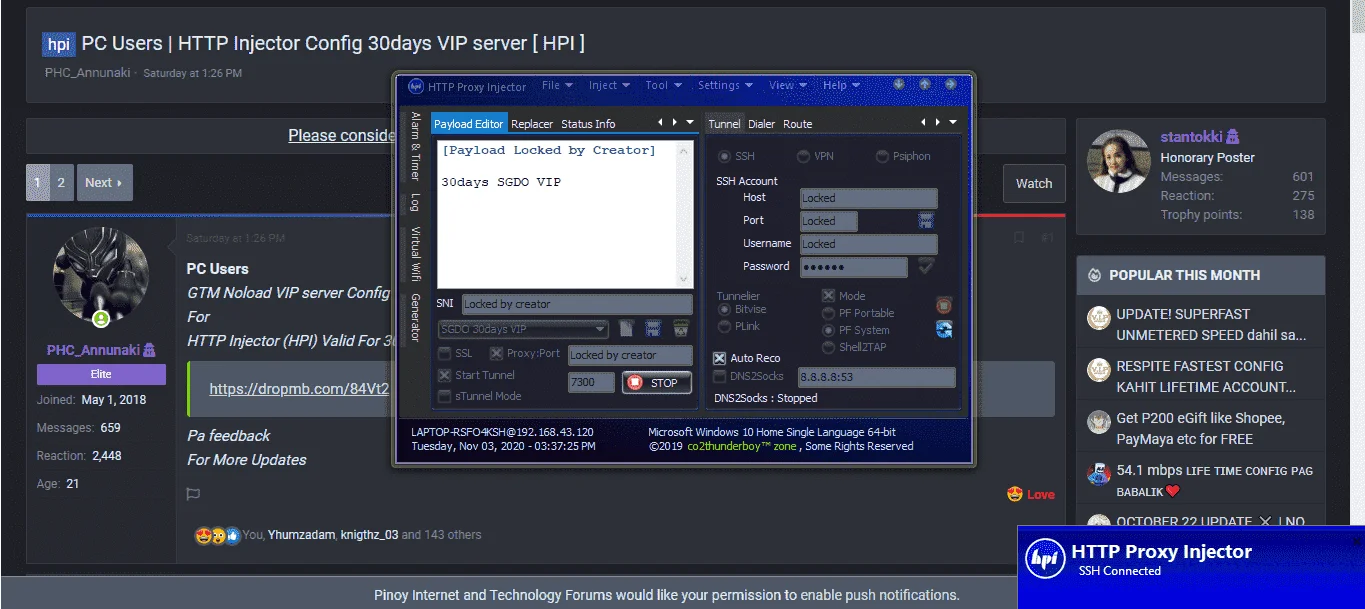Viewport: 1365px width, 609px height.
Task: Select the PLink tunnelier option
Action: [724, 327]
